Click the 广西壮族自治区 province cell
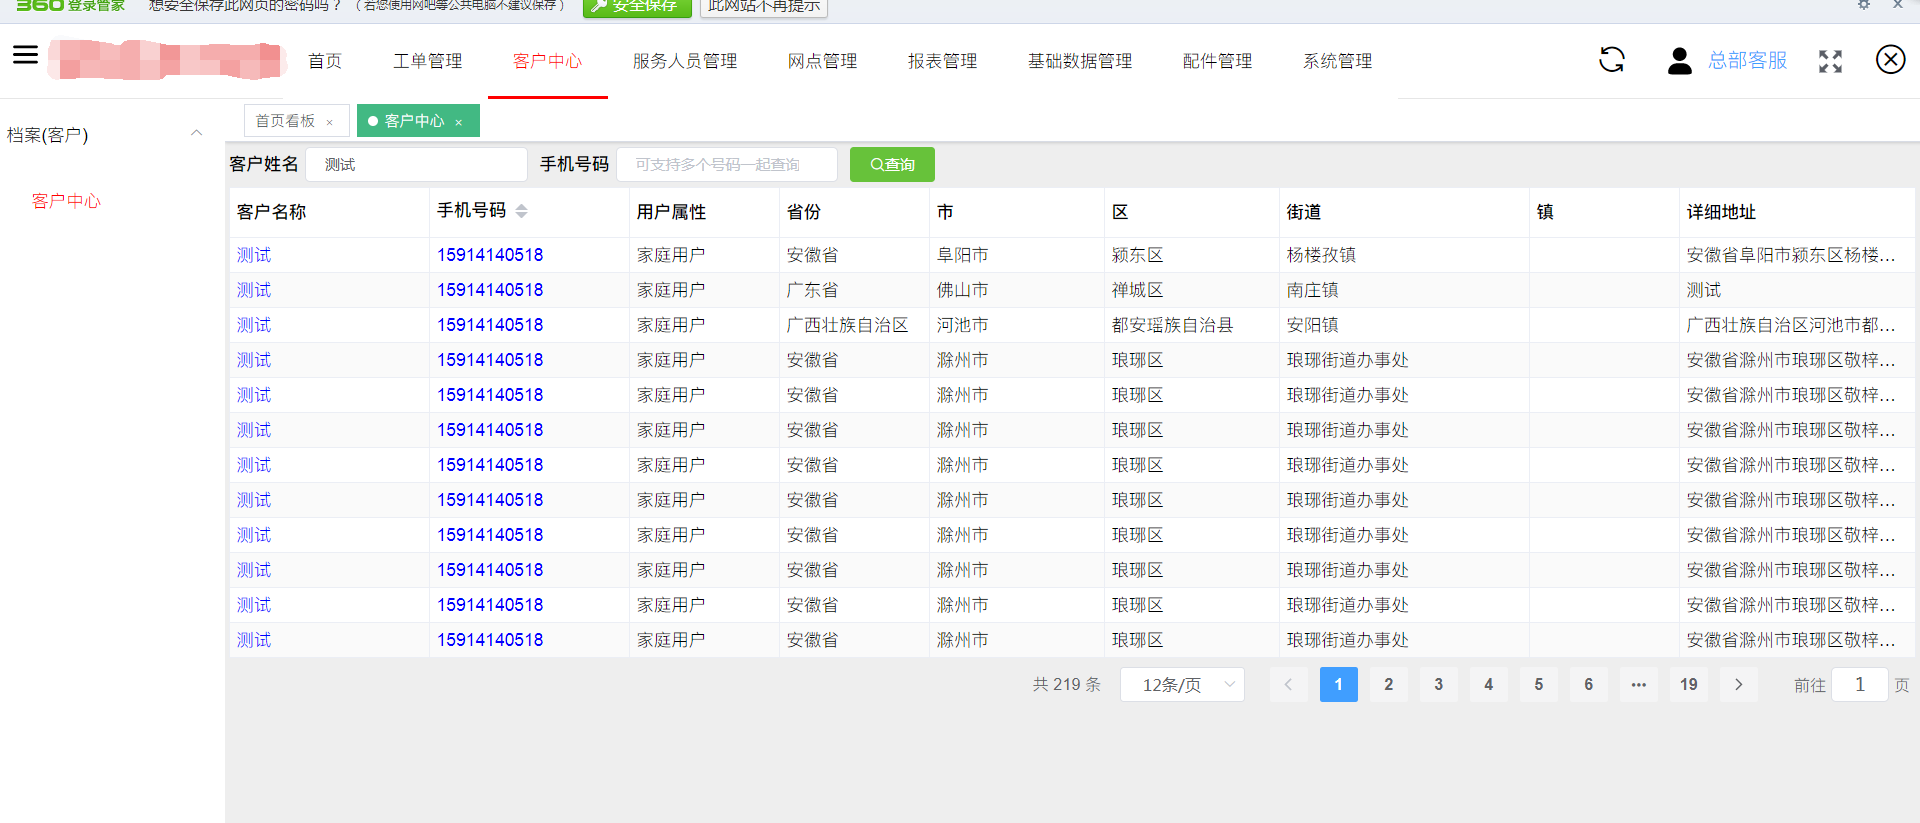Screen dimensions: 1920x823 847,325
